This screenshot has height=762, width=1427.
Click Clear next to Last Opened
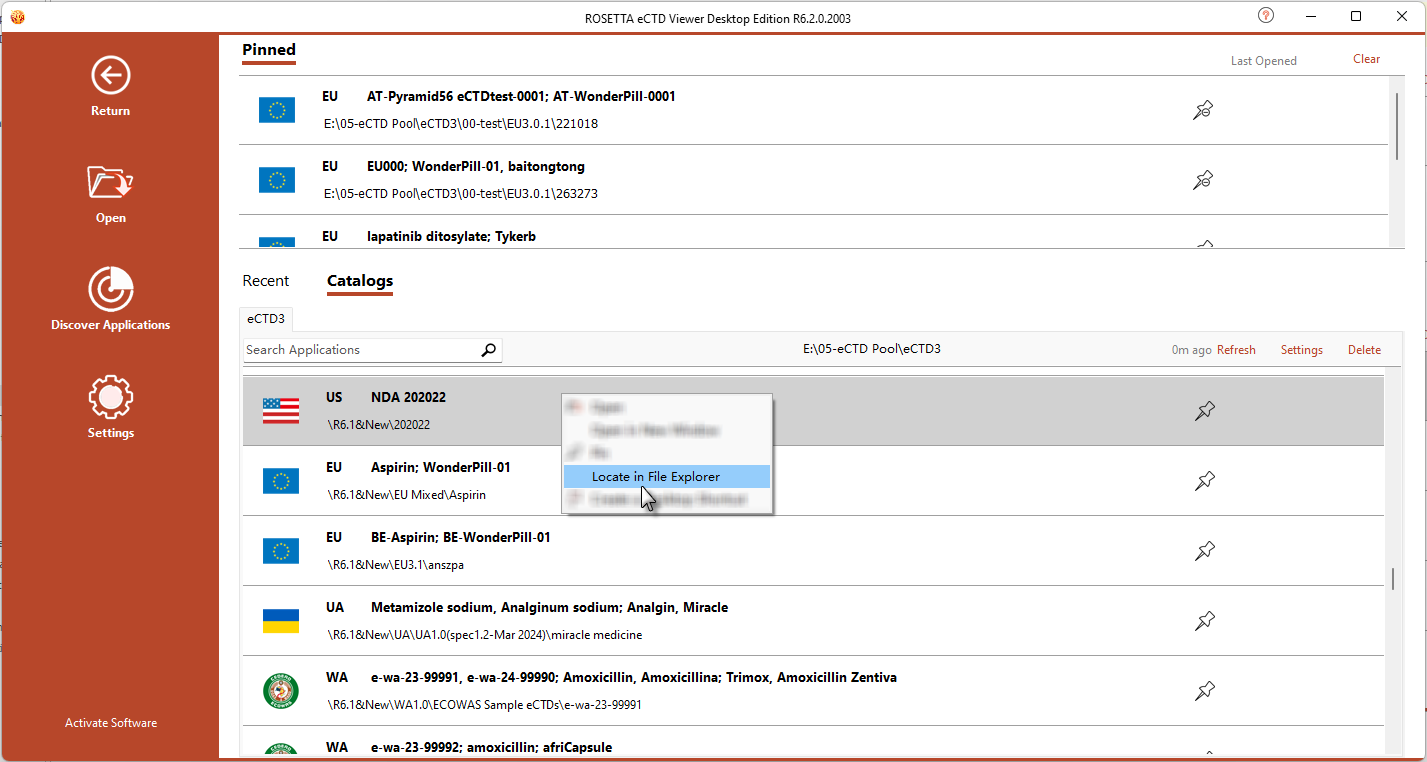pyautogui.click(x=1366, y=59)
